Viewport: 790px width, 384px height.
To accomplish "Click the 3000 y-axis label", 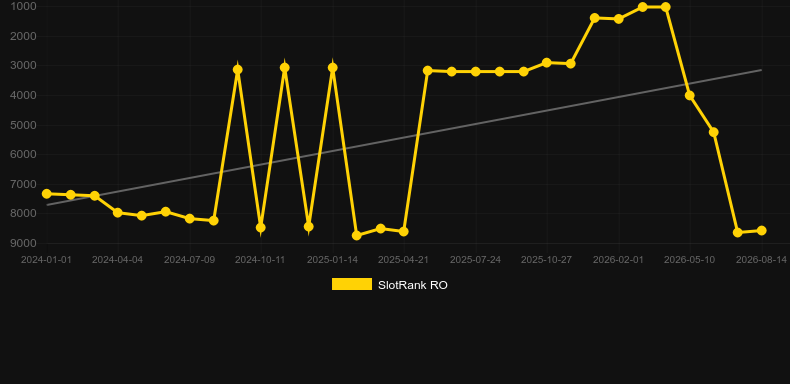I will click(x=23, y=66).
